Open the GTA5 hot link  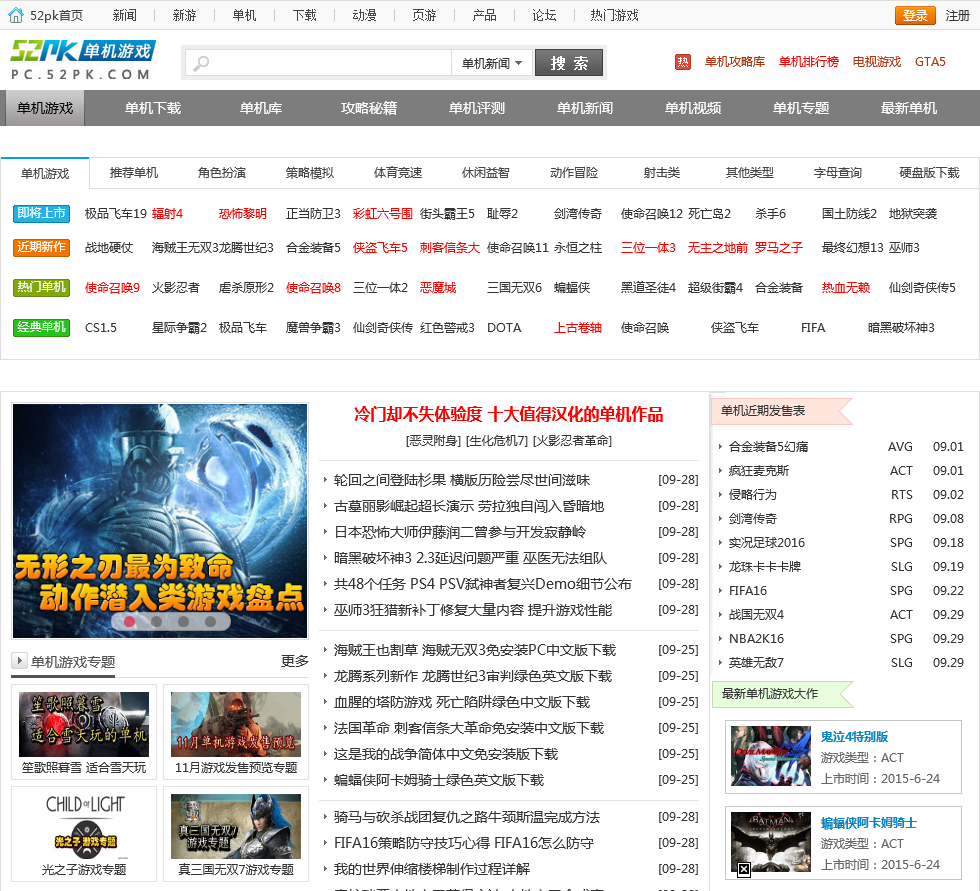click(930, 62)
